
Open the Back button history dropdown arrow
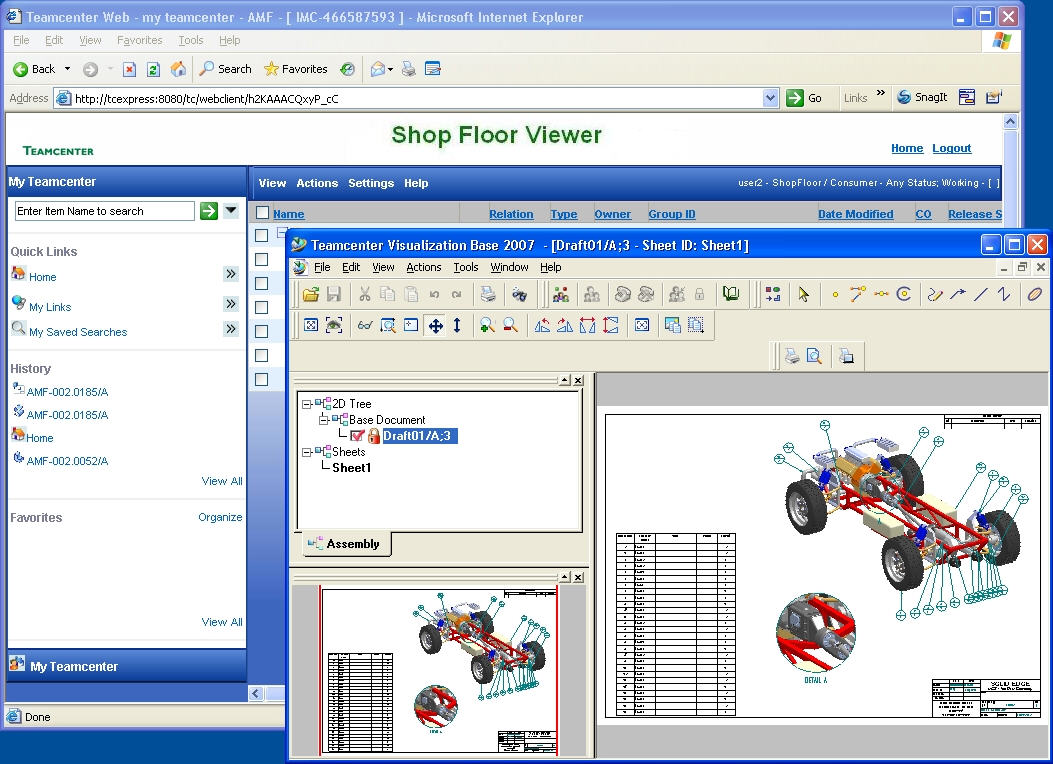[67, 69]
